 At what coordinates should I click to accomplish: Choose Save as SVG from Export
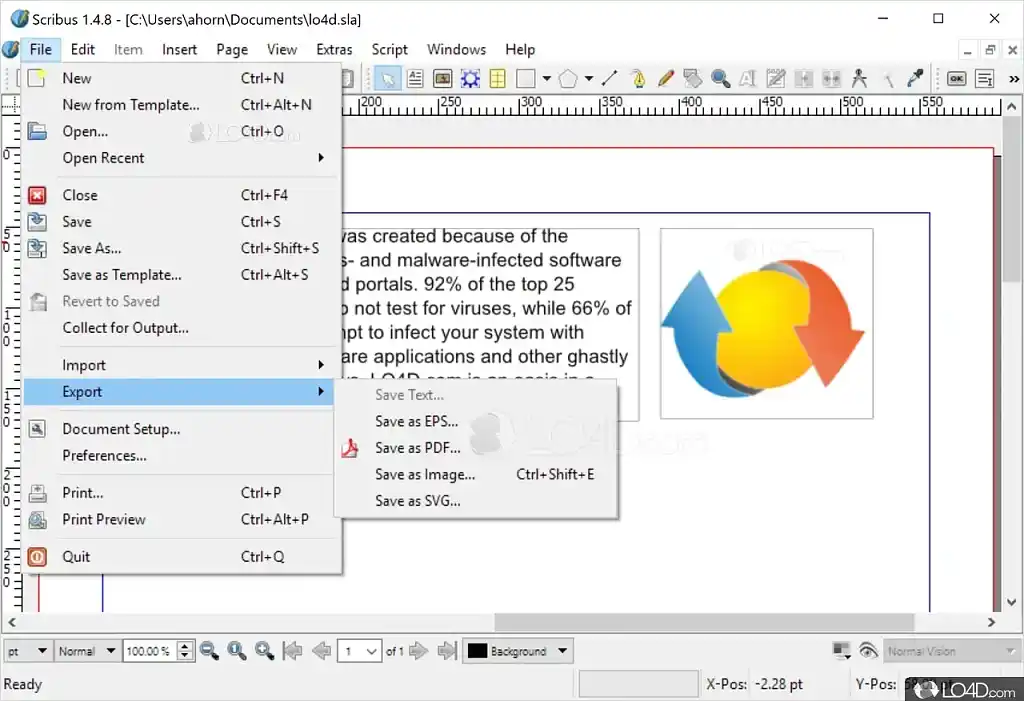click(476, 501)
